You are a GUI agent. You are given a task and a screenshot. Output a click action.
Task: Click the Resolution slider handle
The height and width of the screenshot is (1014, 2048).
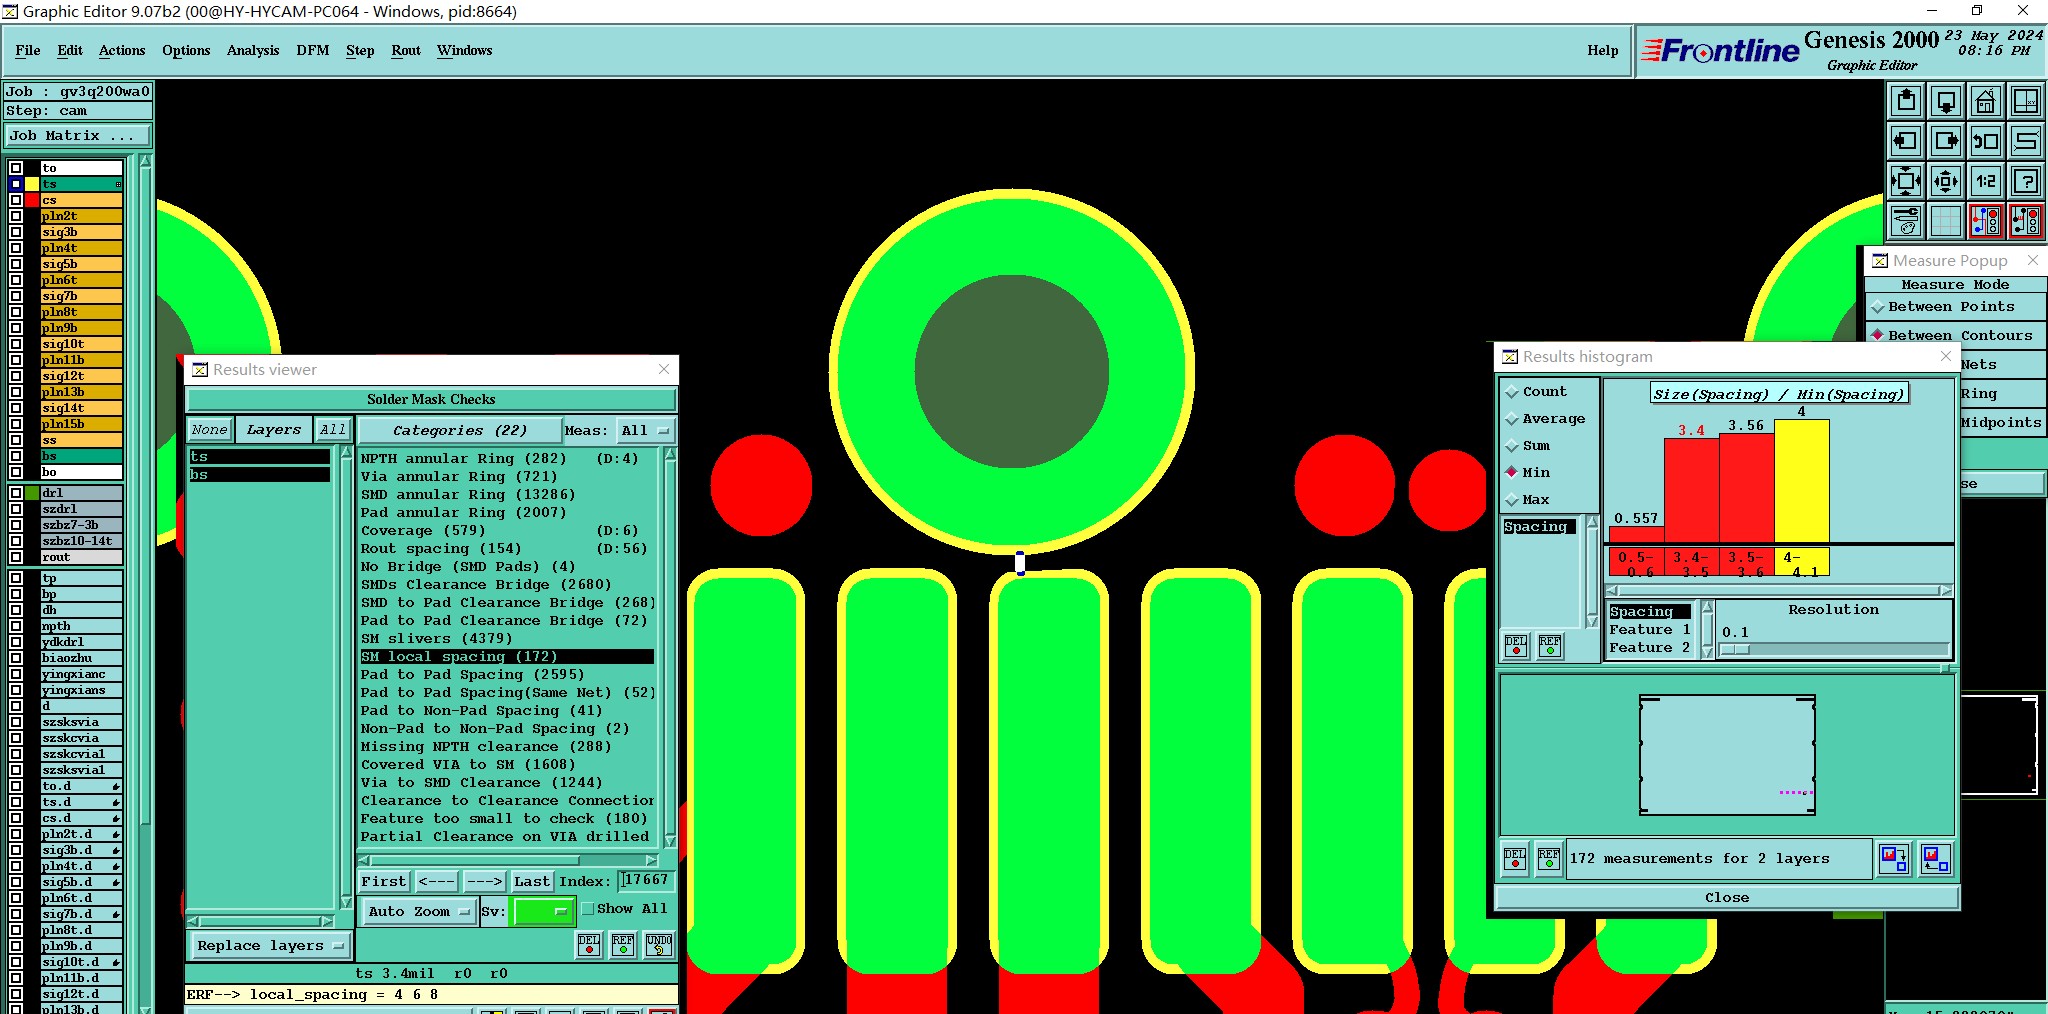pyautogui.click(x=1735, y=649)
